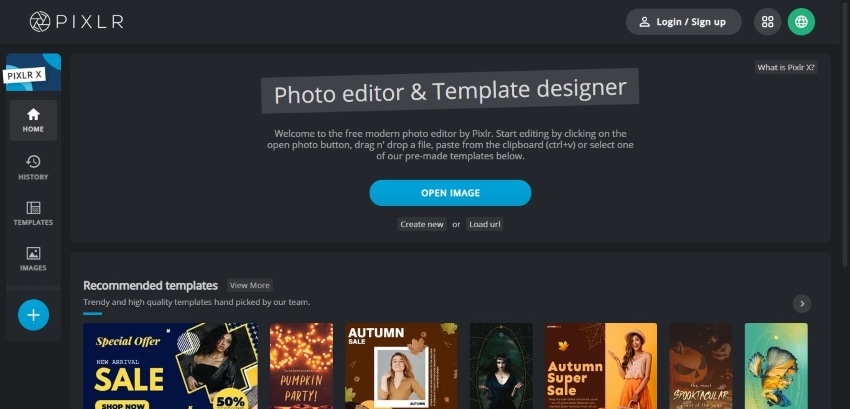
Task: Open Images in the sidebar
Action: point(33,259)
